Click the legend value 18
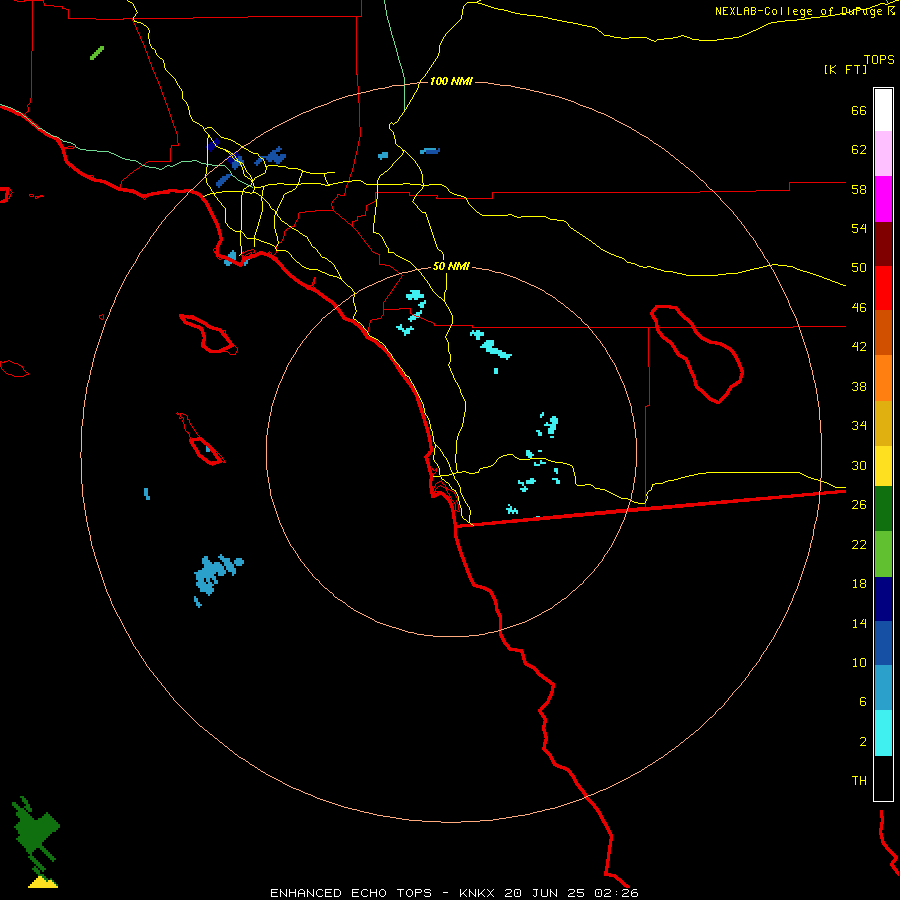 point(859,584)
